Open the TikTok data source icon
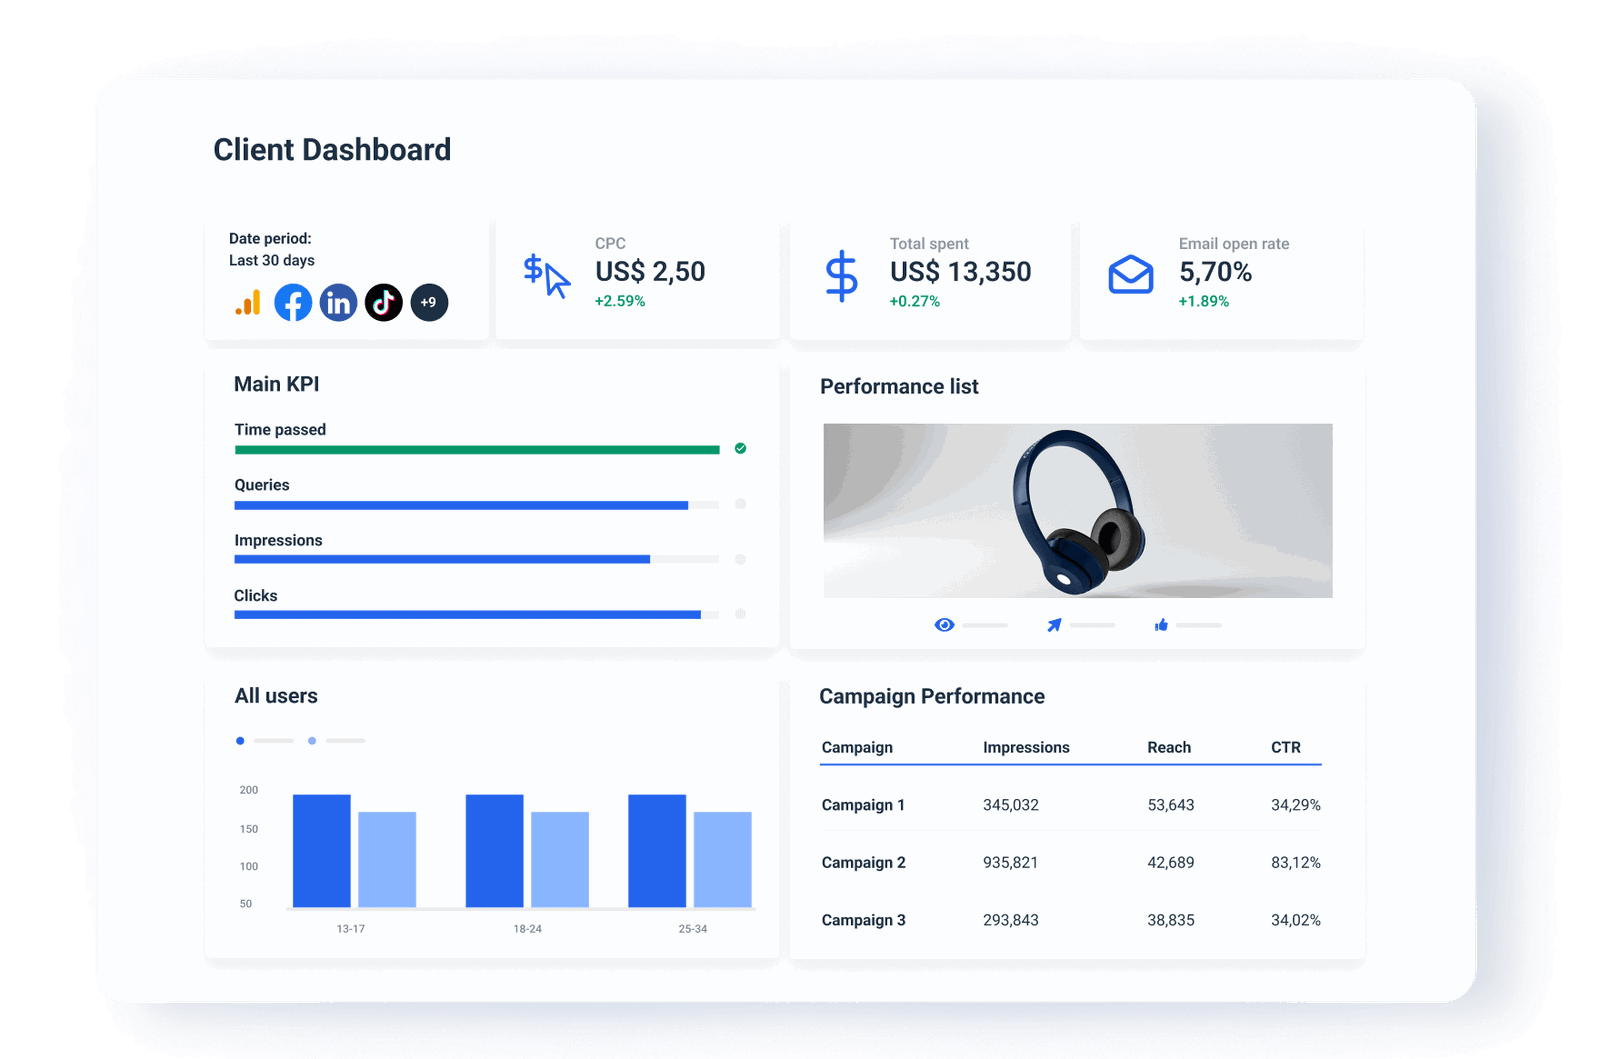The height and width of the screenshot is (1059, 1600). [x=383, y=301]
